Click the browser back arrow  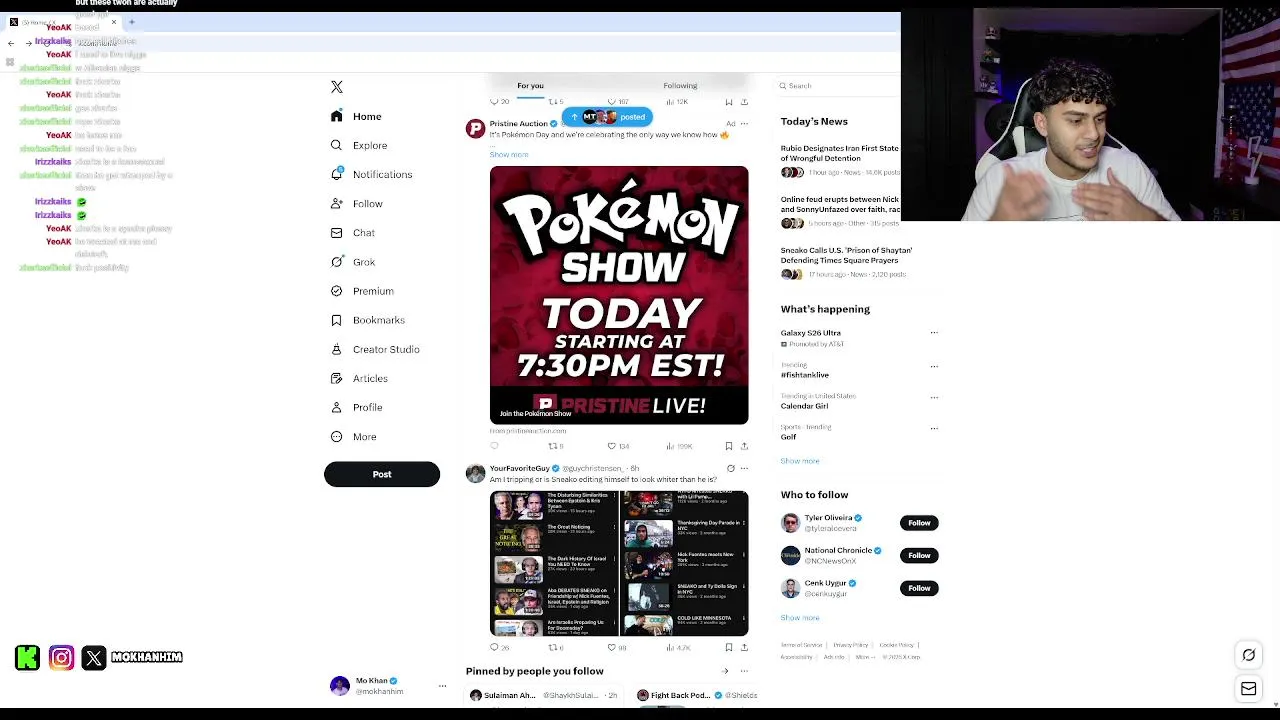11,43
